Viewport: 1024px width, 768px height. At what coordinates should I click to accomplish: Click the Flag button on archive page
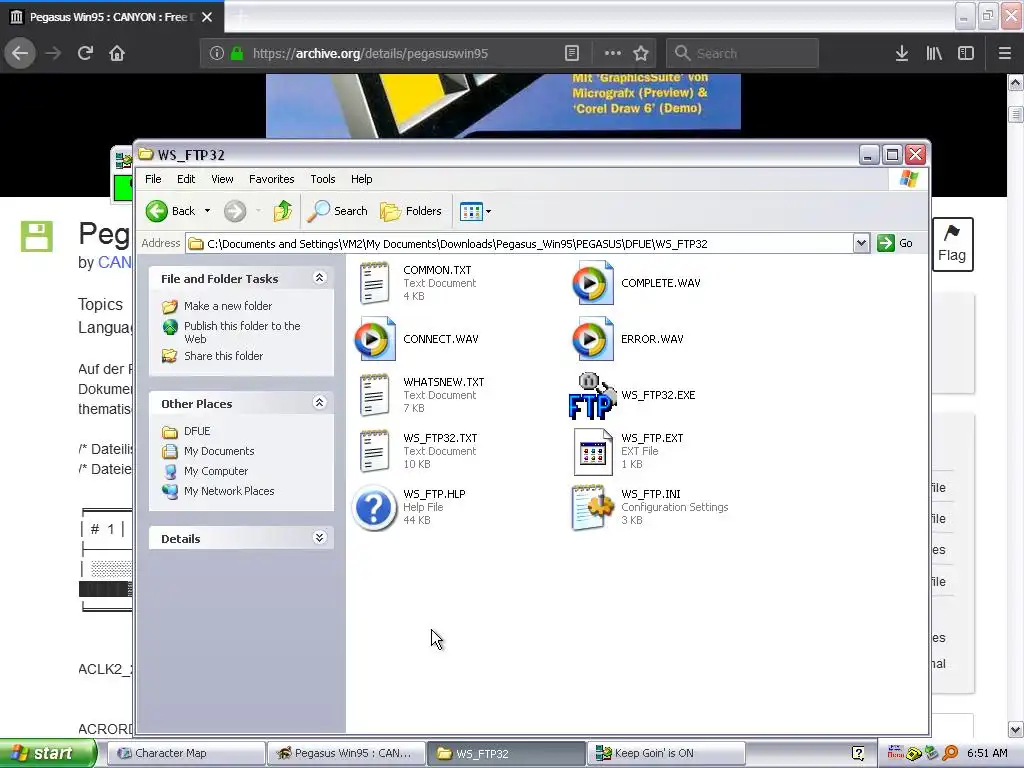952,244
